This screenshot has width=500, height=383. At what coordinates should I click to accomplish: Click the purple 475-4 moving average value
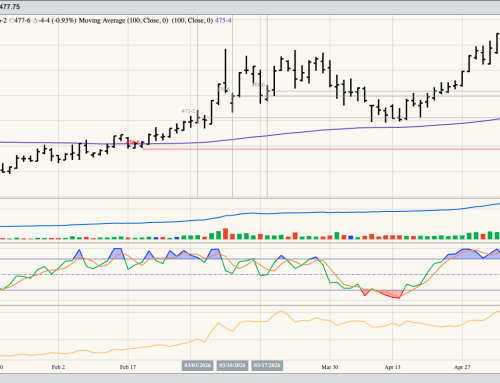point(223,20)
